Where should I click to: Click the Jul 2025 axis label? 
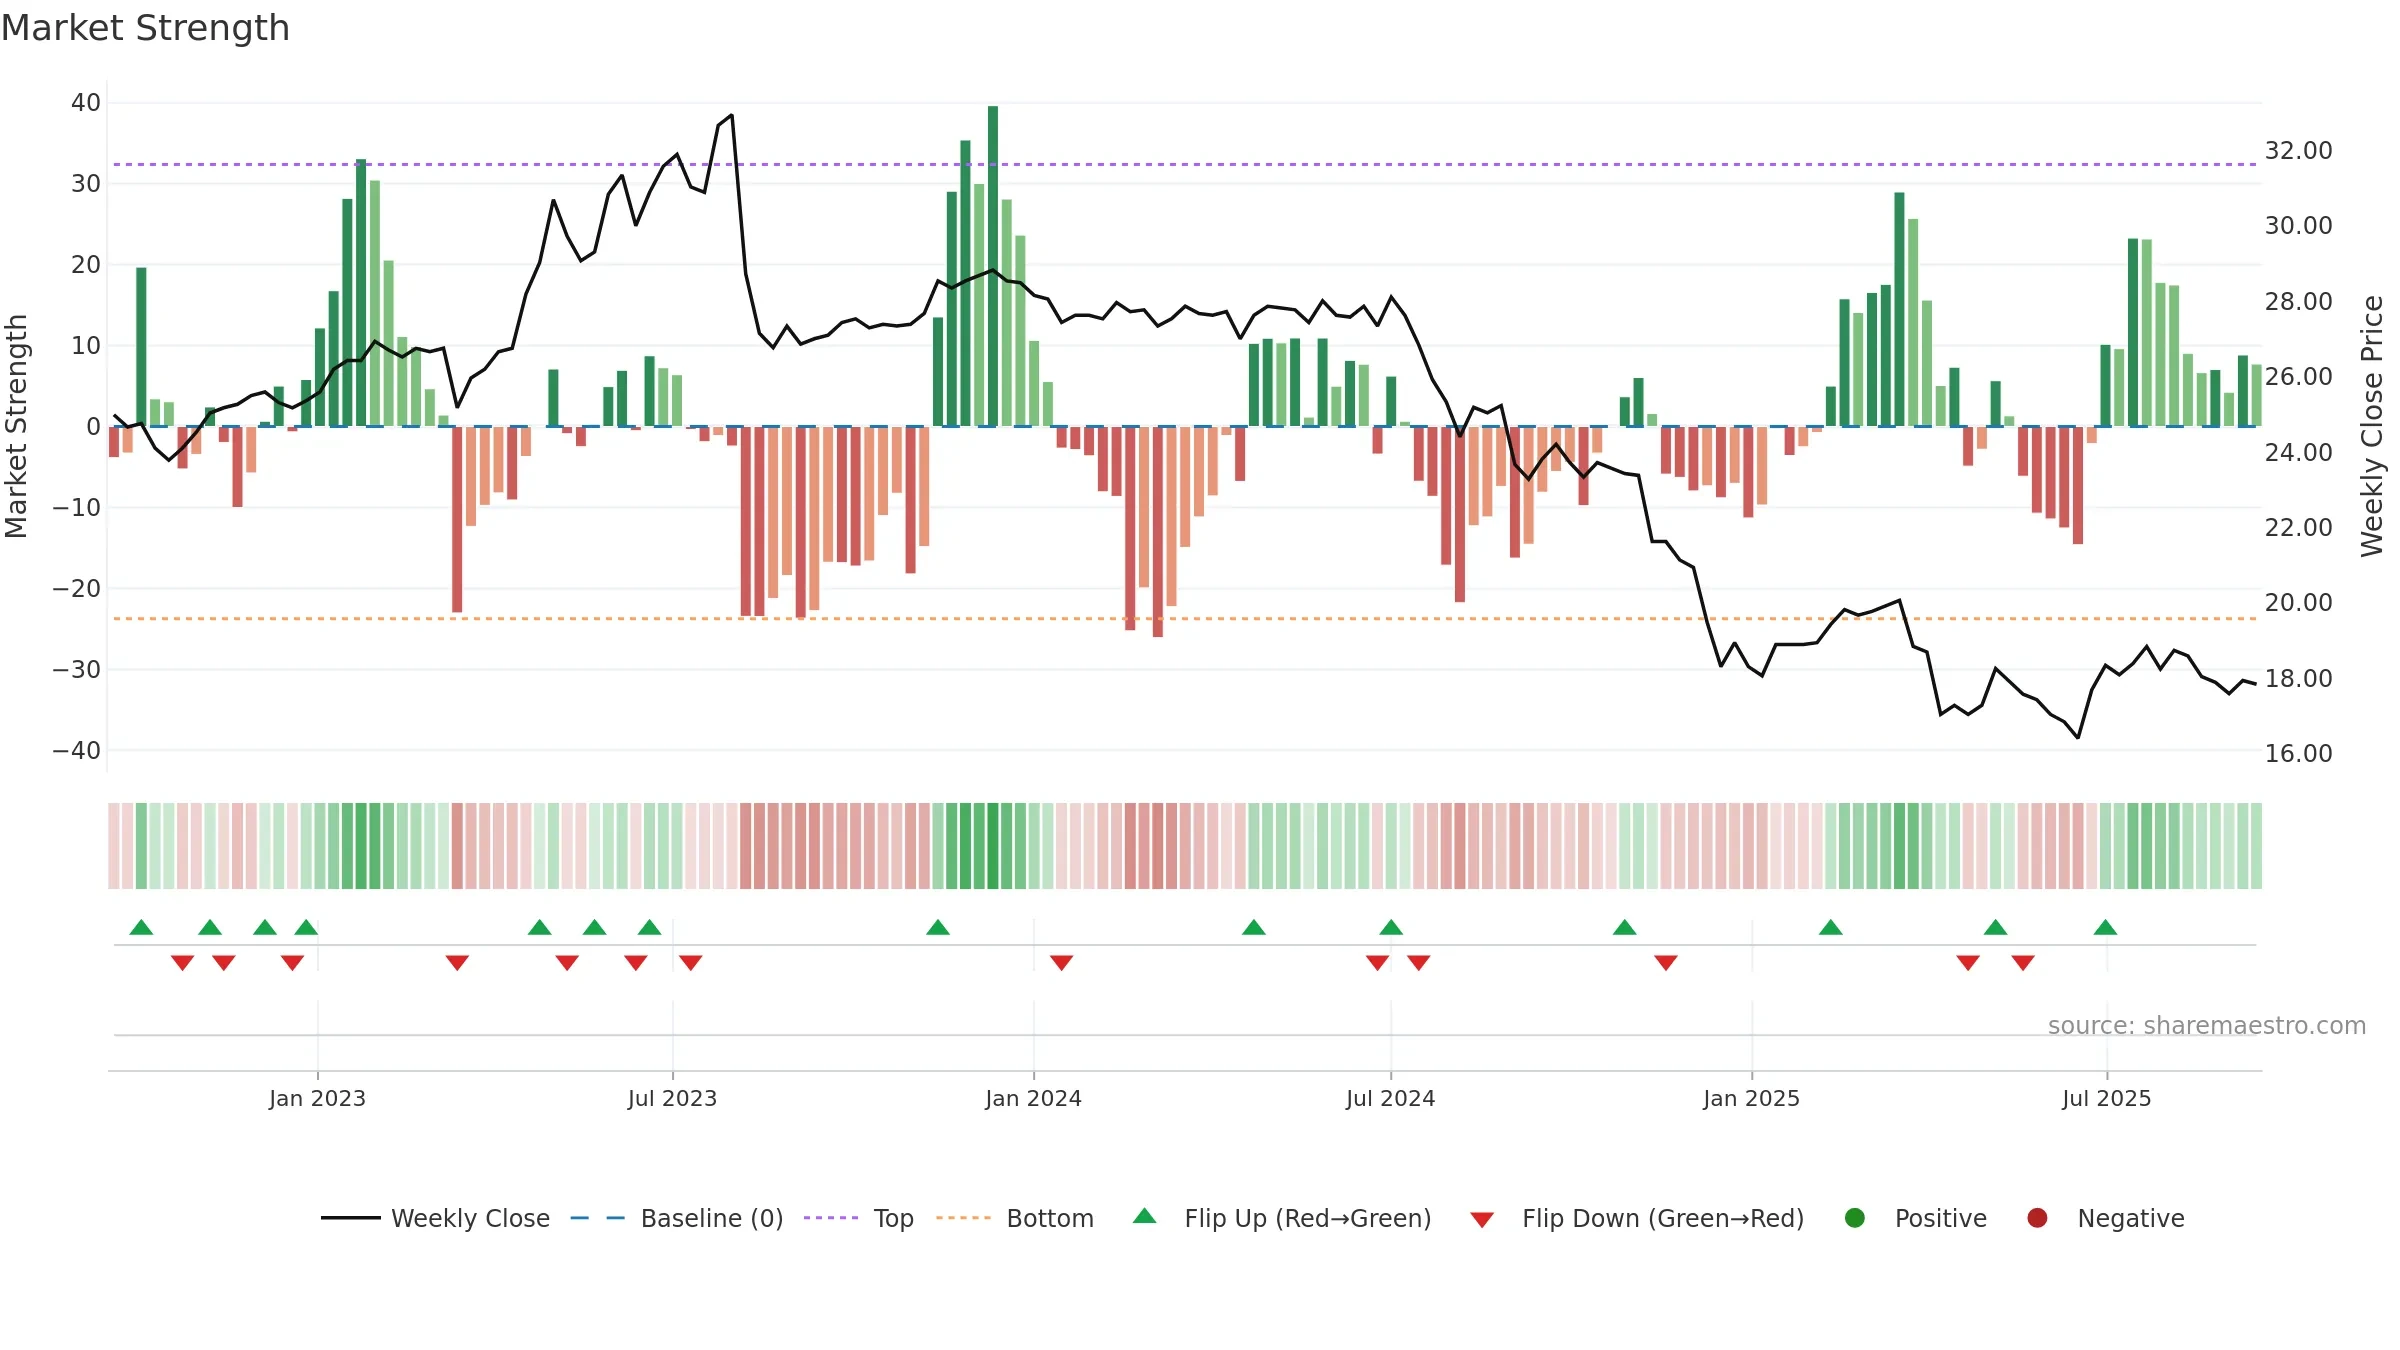2106,1098
